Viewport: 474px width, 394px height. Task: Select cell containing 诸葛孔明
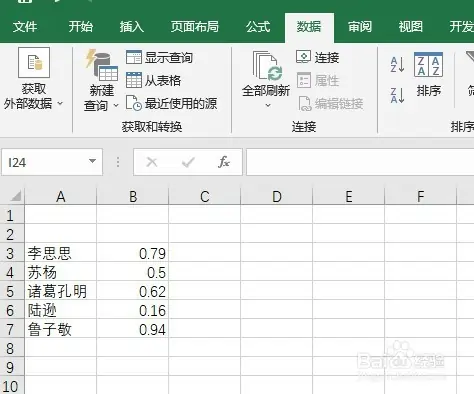(x=61, y=291)
